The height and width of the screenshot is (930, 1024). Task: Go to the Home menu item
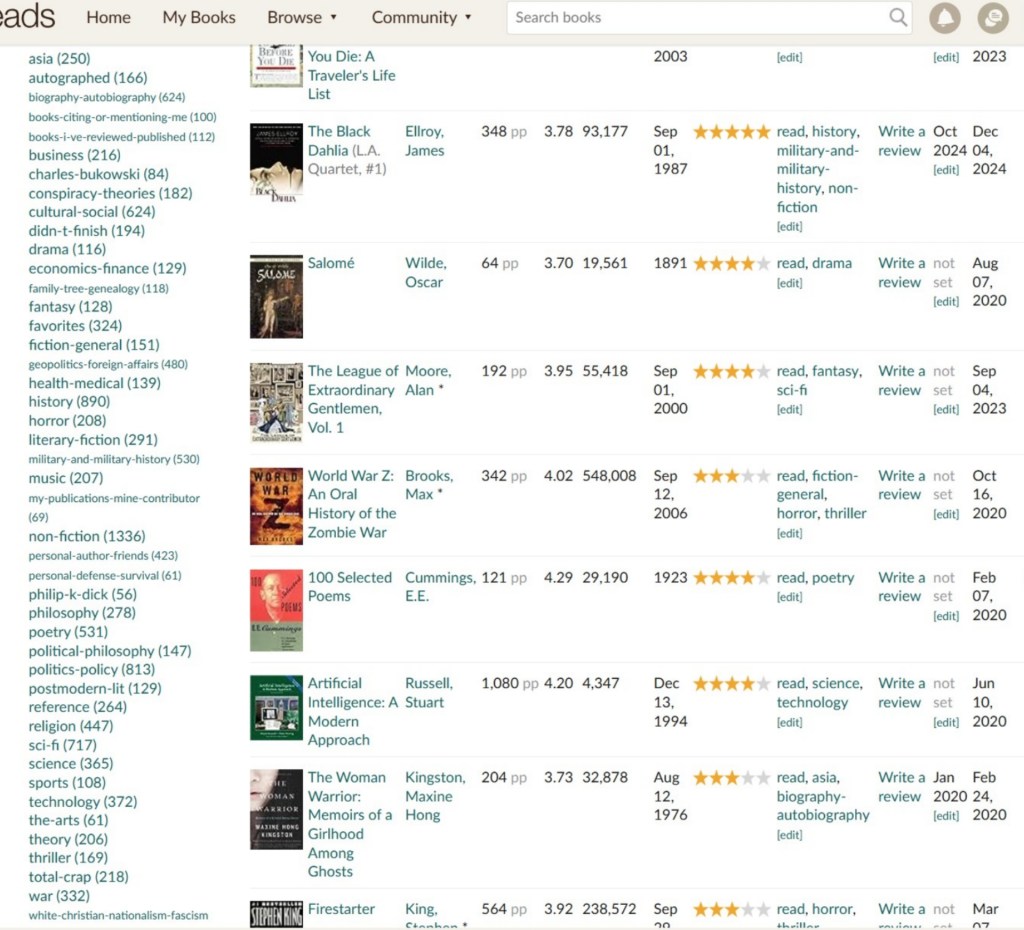[x=108, y=17]
